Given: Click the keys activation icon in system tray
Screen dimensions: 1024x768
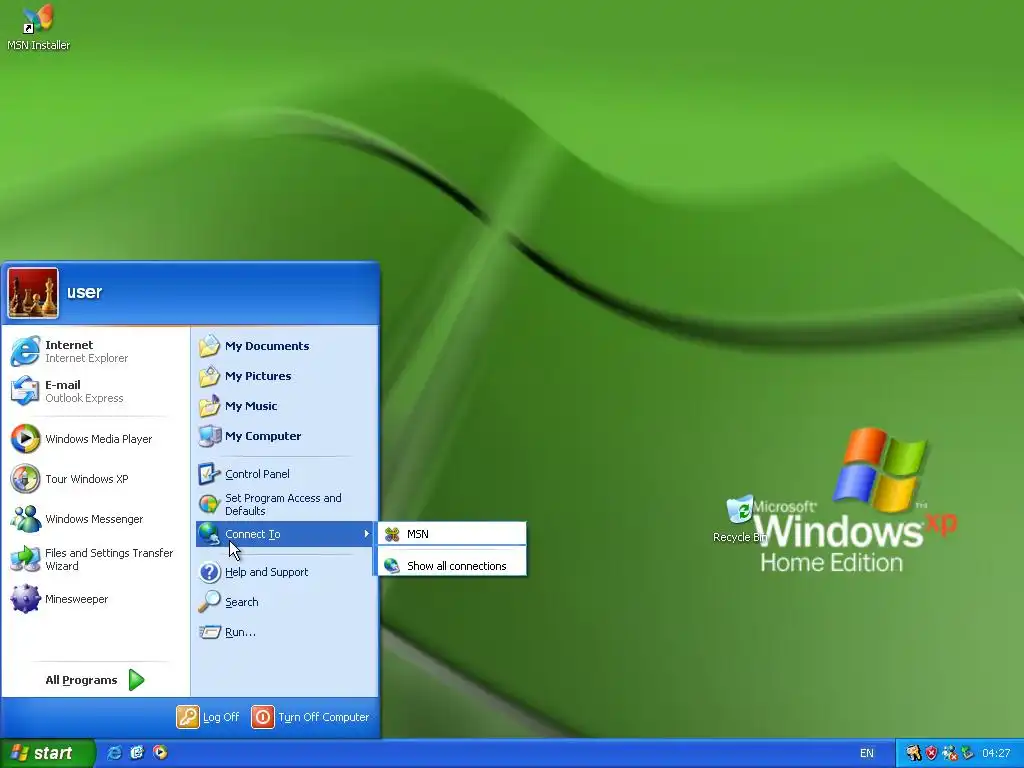Looking at the screenshot, I should pos(913,753).
